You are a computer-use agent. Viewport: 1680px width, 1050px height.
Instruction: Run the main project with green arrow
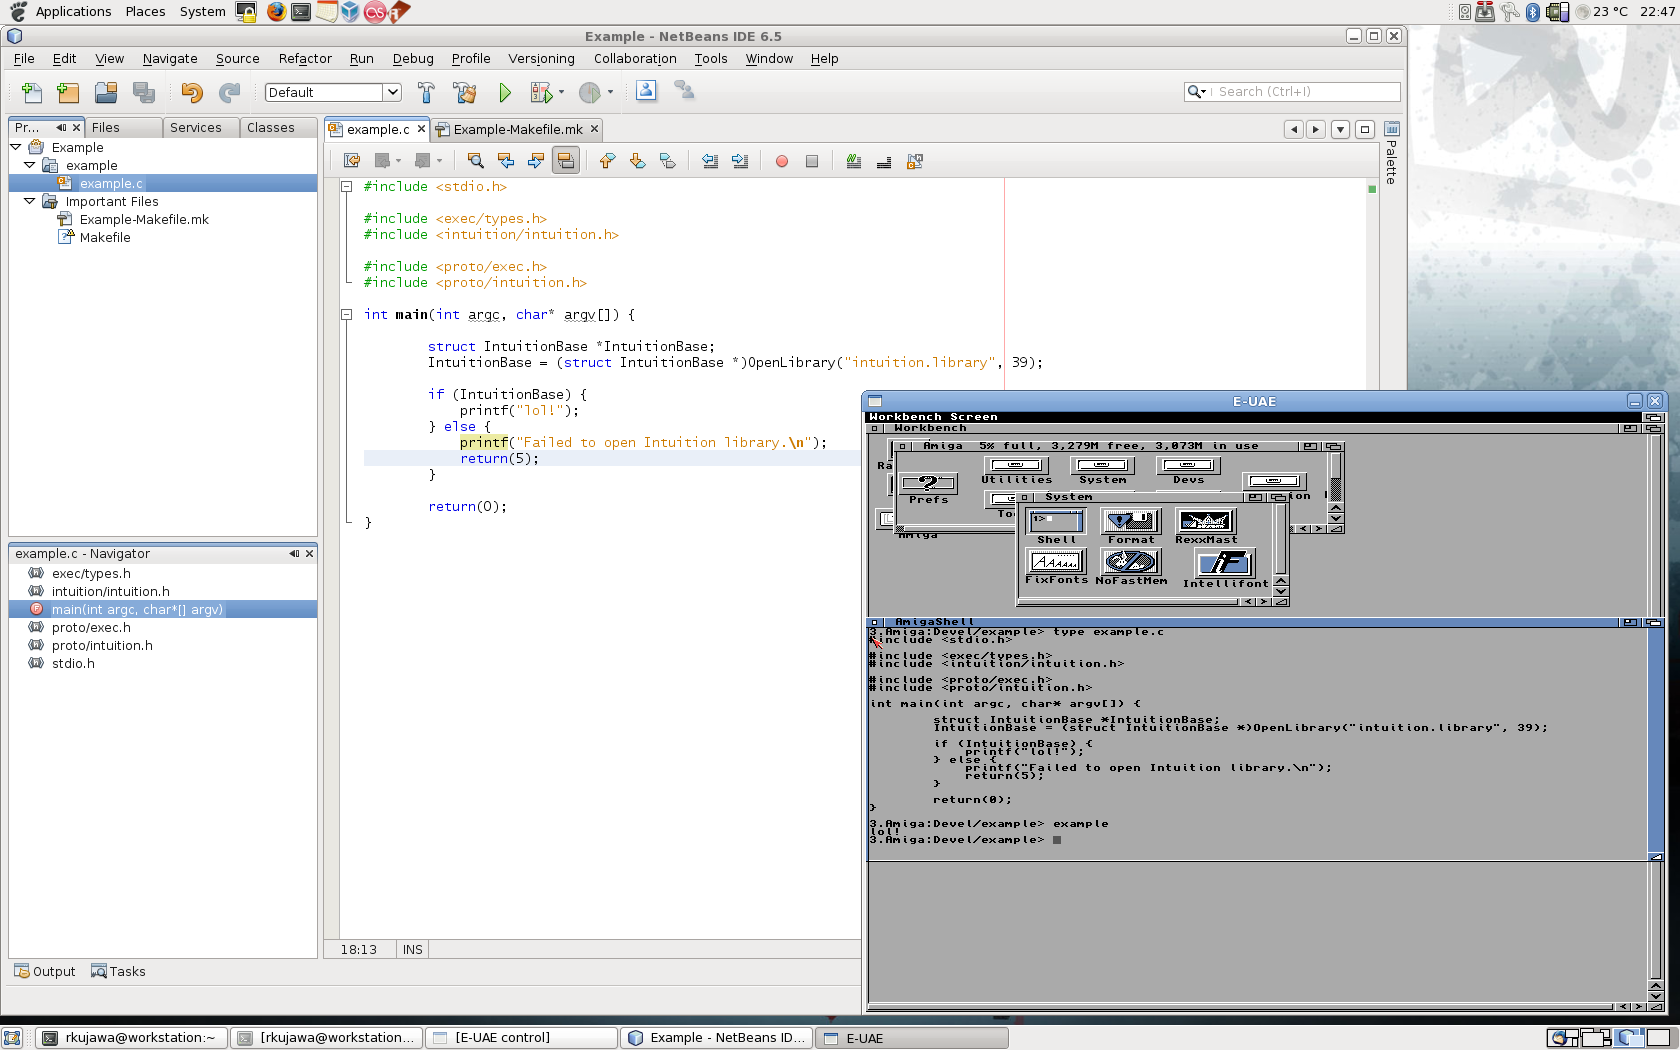pyautogui.click(x=505, y=92)
